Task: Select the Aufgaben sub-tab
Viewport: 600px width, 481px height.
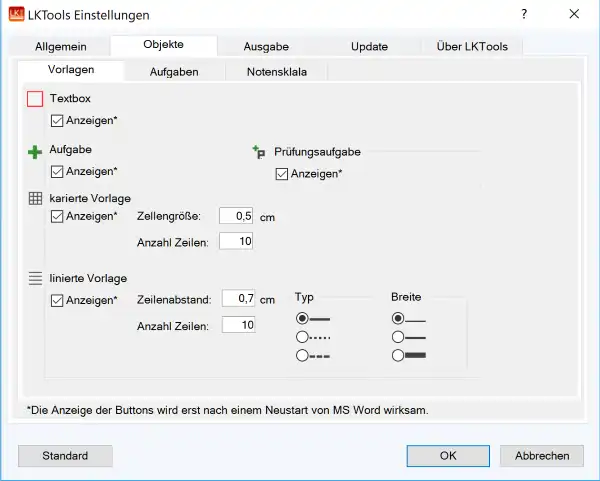Action: pyautogui.click(x=174, y=72)
